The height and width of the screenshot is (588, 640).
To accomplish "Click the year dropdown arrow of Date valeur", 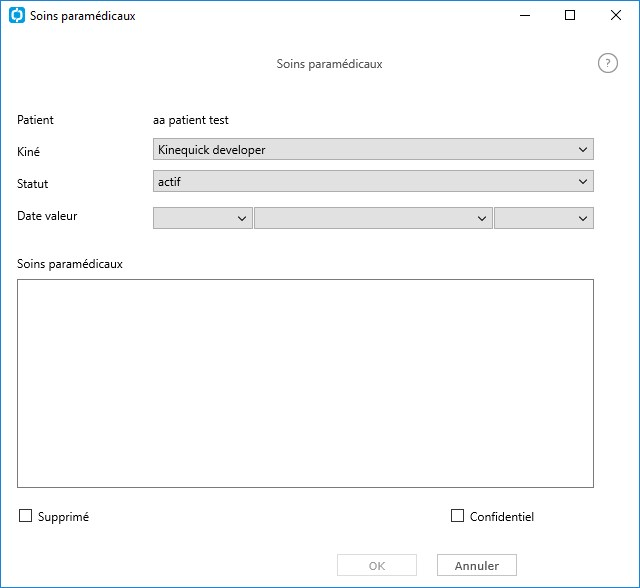I will pos(583,219).
